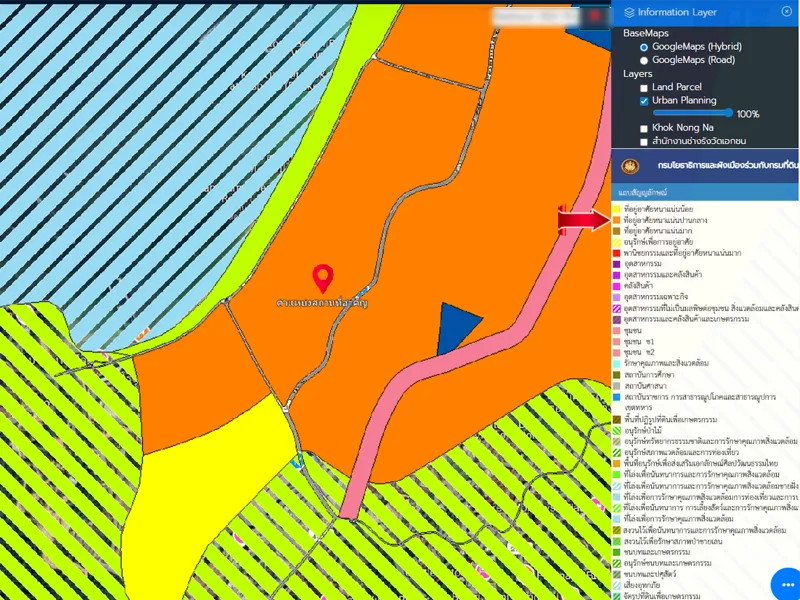Click the department emblem logo in legend header
This screenshot has height=600, width=800.
pyautogui.click(x=630, y=165)
